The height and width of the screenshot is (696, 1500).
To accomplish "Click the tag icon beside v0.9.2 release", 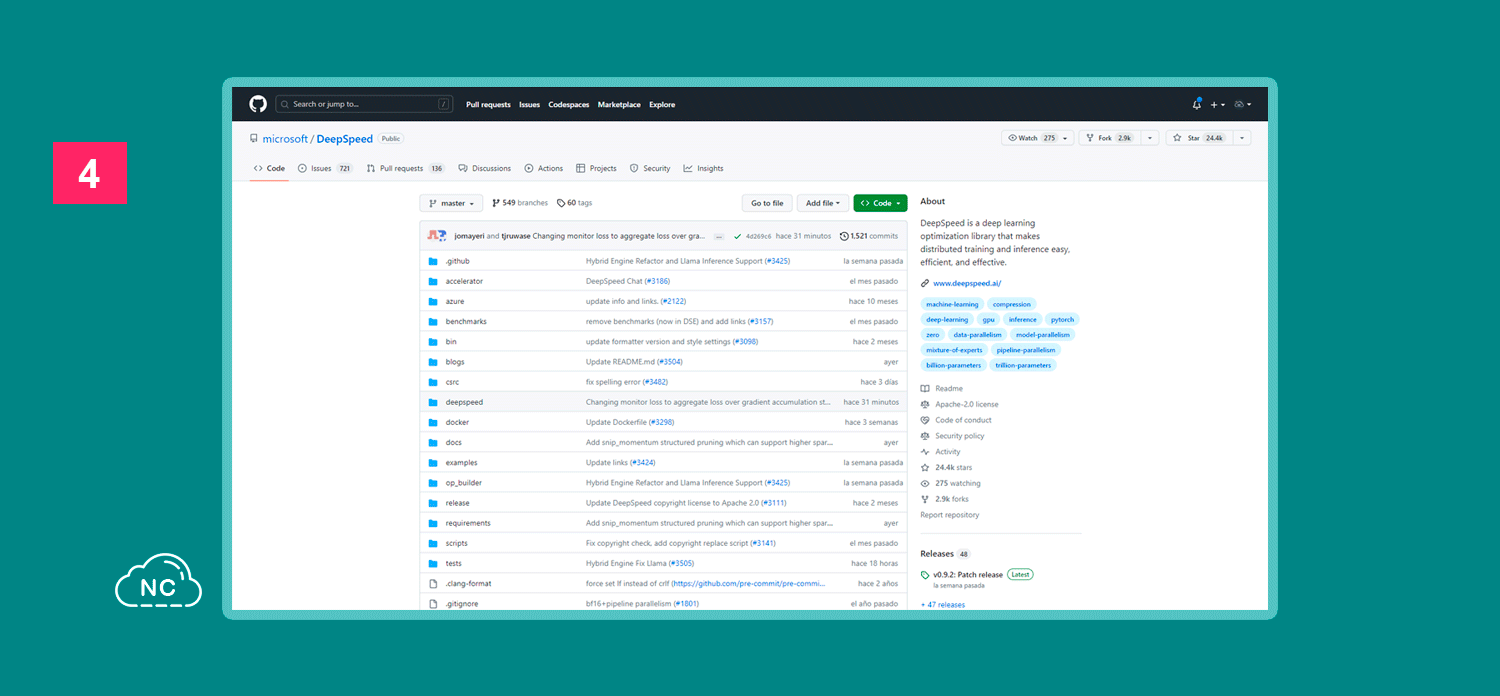I will [925, 575].
